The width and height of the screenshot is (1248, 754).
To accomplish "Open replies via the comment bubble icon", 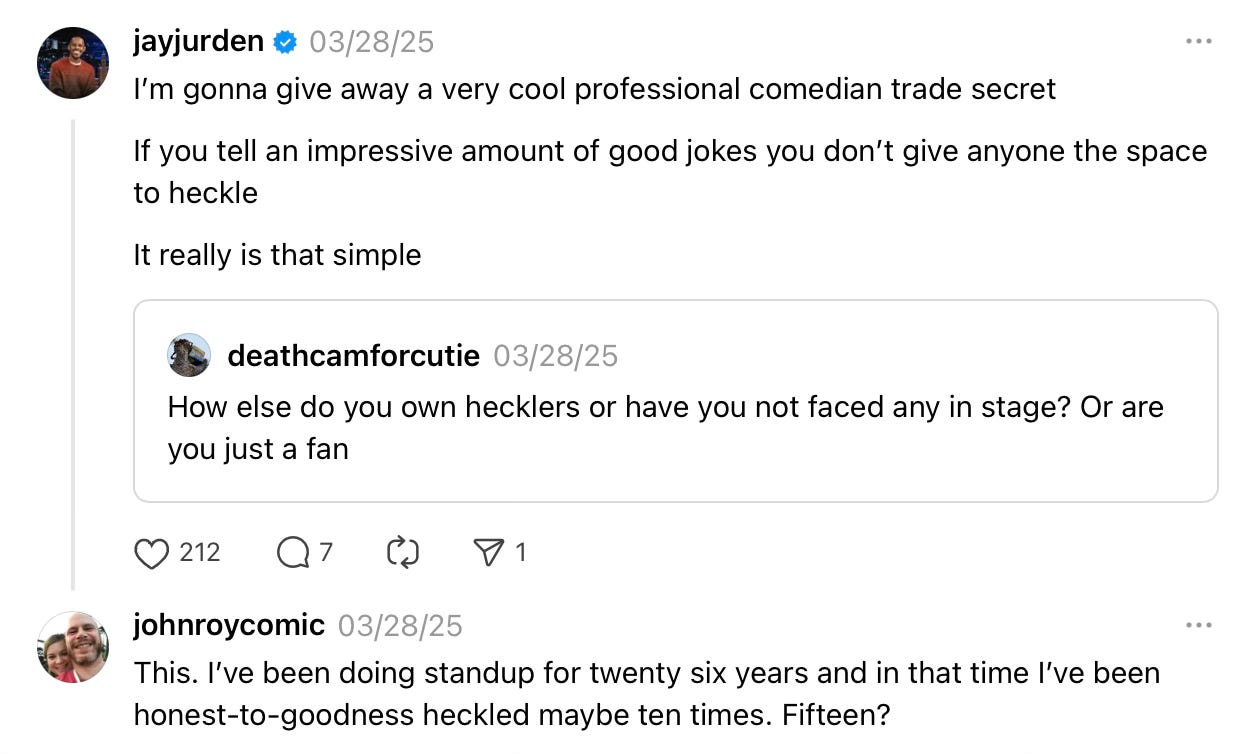I will [x=293, y=553].
